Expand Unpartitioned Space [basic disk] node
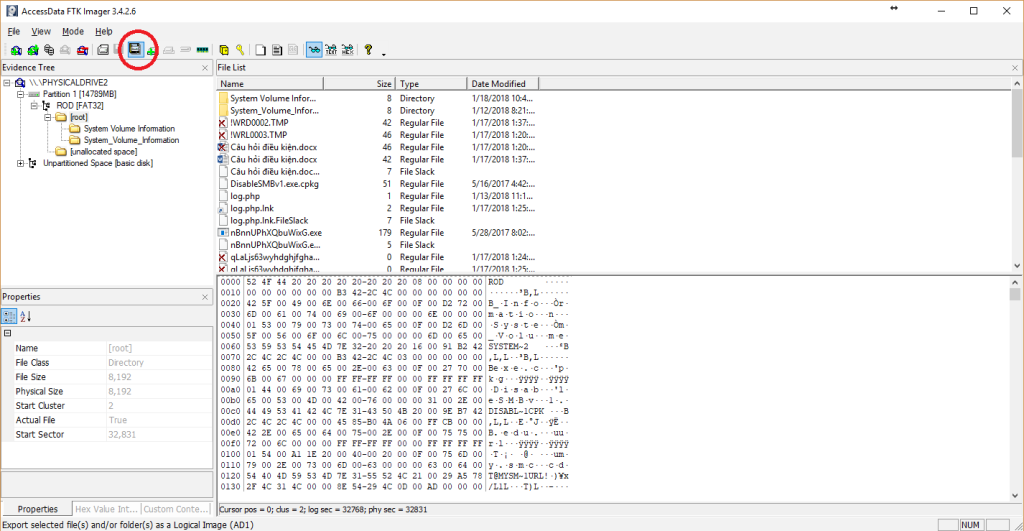 [x=20, y=163]
